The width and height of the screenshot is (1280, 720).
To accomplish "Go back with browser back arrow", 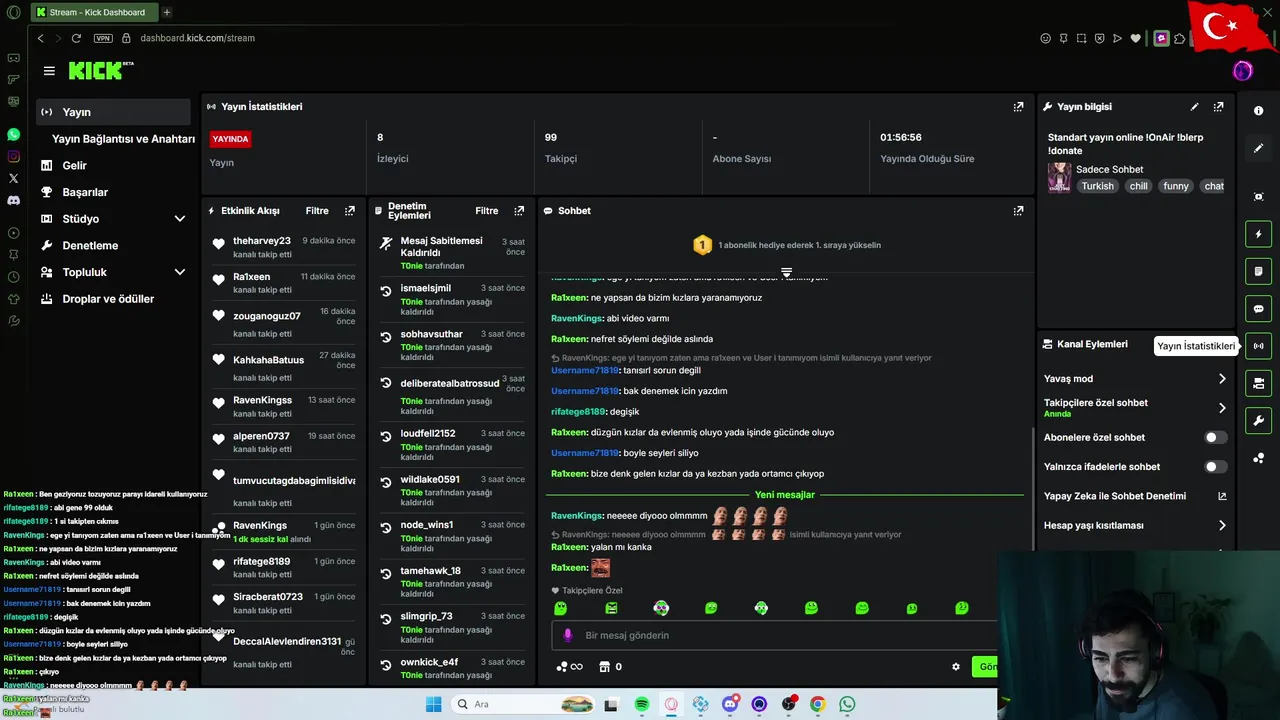I will [40, 38].
